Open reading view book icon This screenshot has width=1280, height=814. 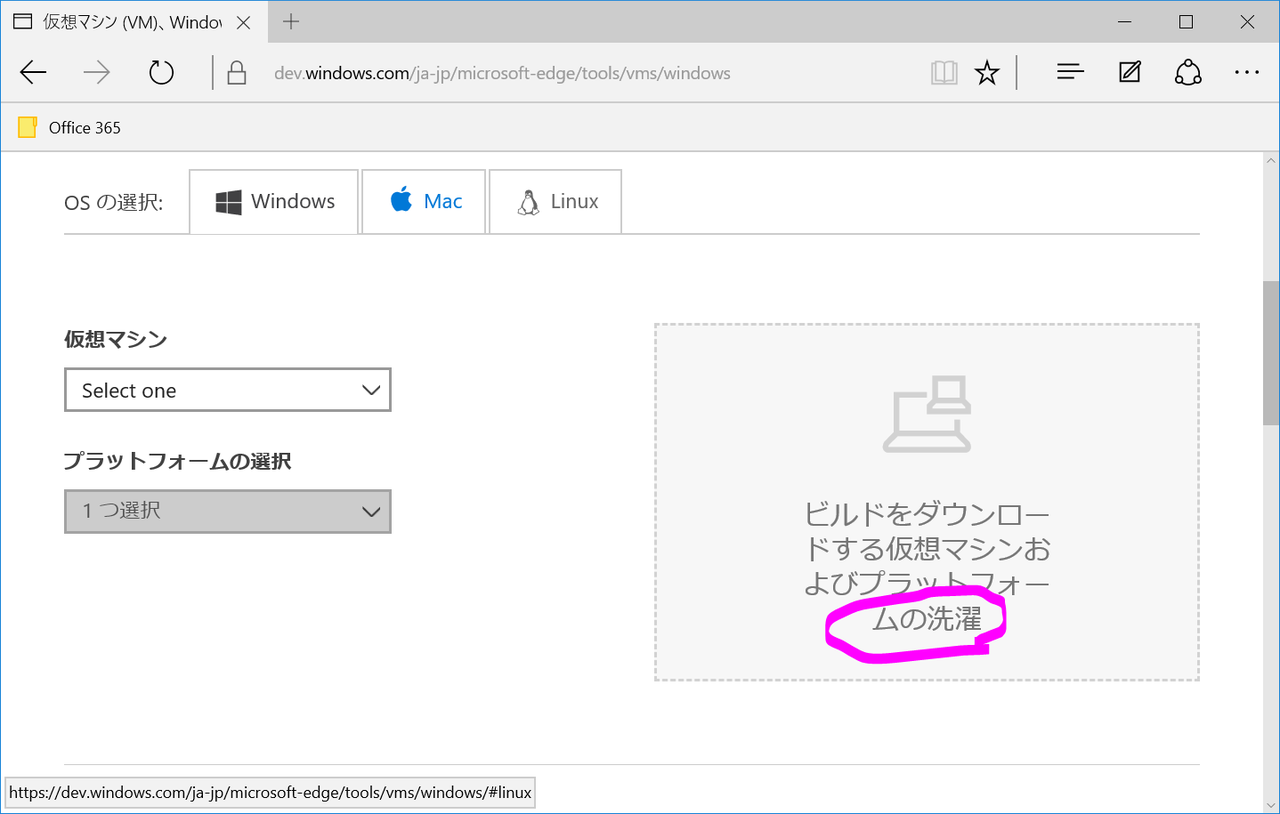coord(944,72)
